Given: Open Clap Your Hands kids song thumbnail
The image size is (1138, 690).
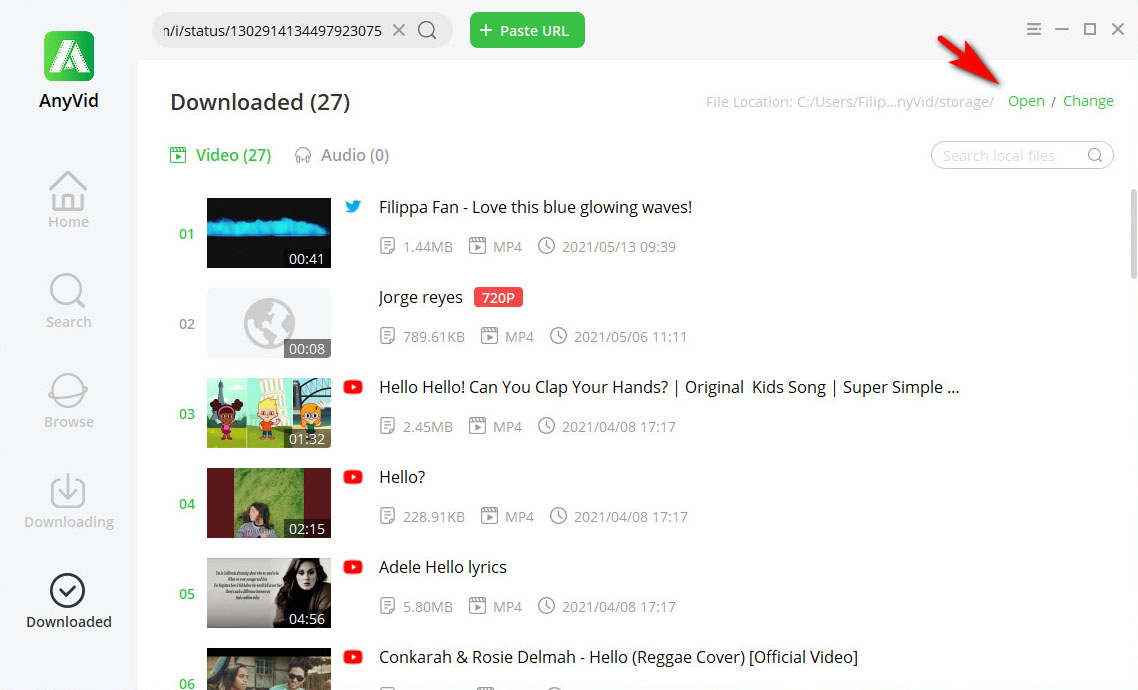Looking at the screenshot, I should (x=269, y=413).
